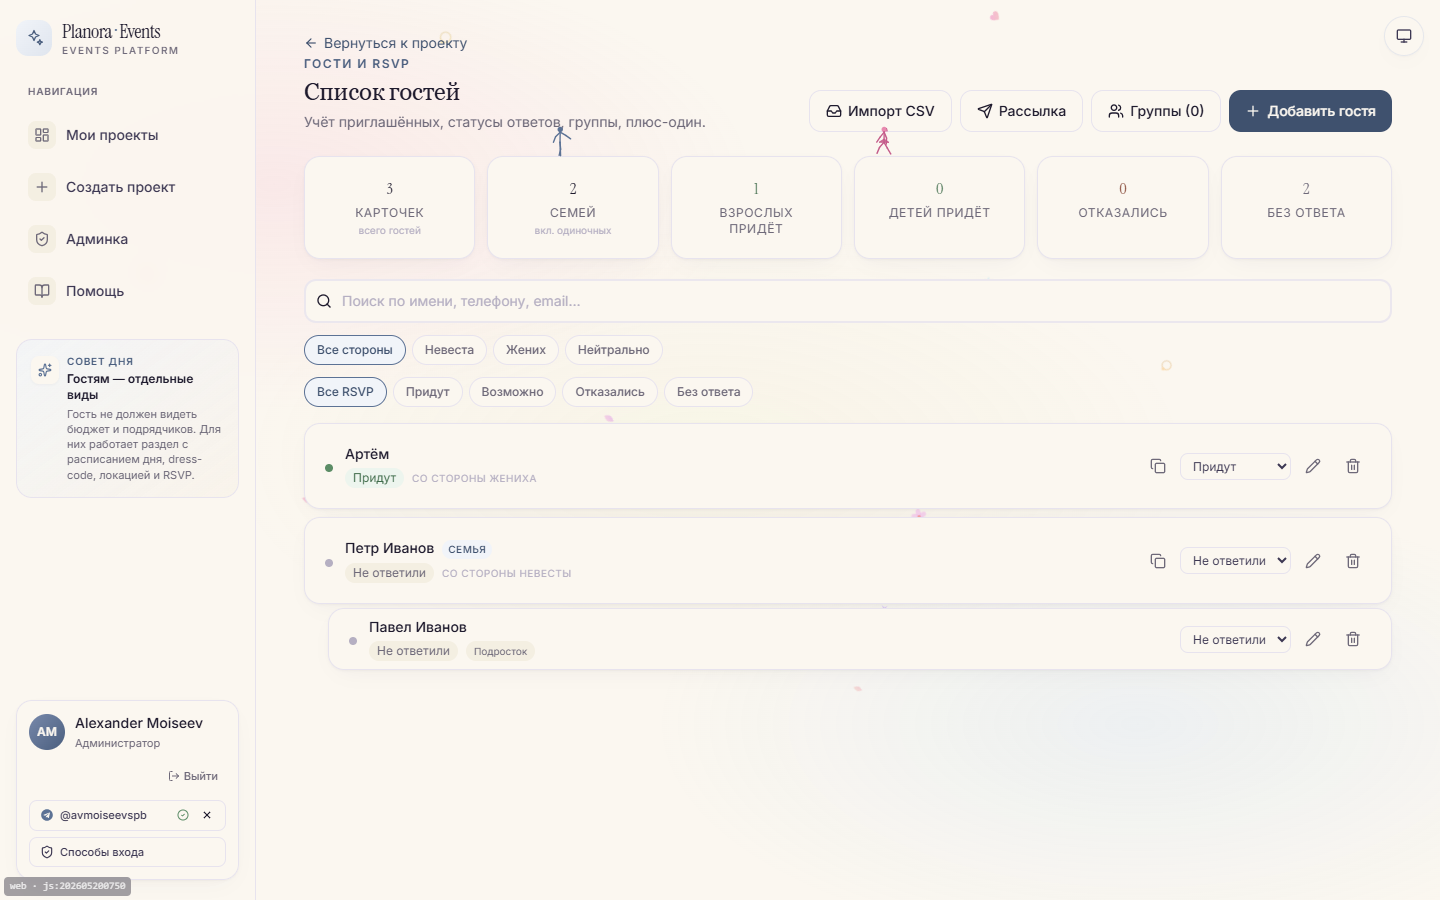The image size is (1440, 900).
Task: Click the book icon beside Помощь
Action: pos(42,291)
